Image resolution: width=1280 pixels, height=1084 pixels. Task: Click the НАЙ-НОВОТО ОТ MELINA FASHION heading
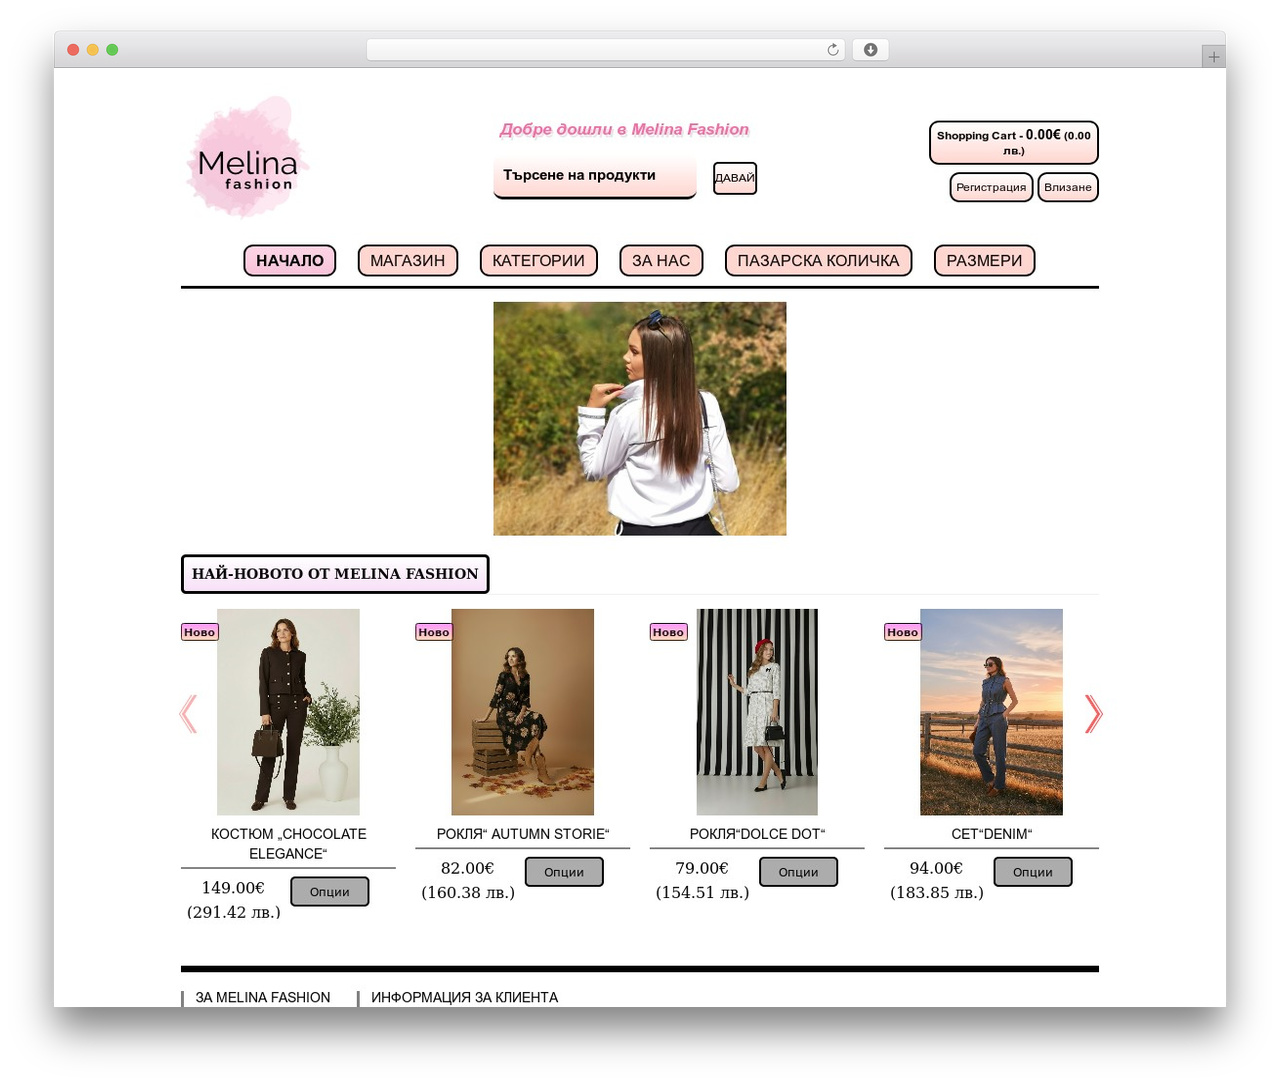point(335,574)
